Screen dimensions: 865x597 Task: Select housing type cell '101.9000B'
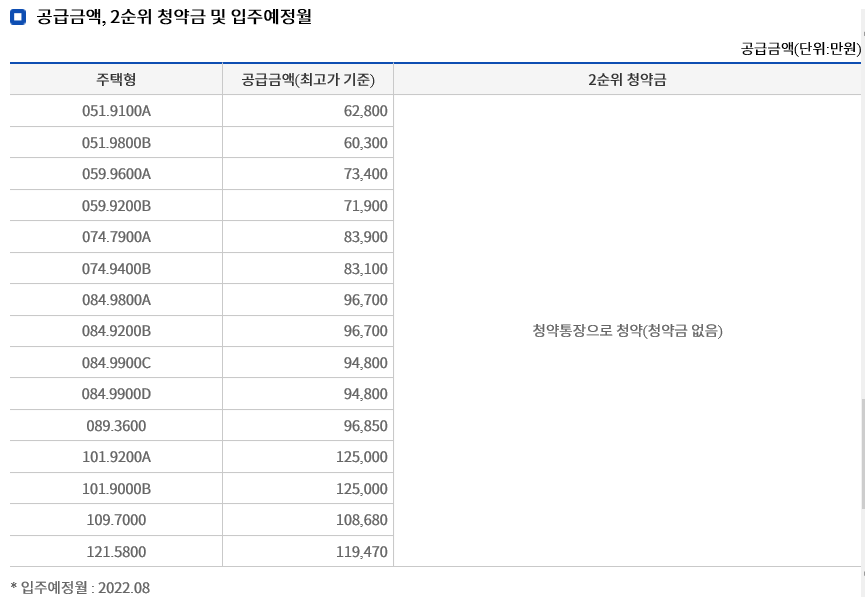coord(116,488)
